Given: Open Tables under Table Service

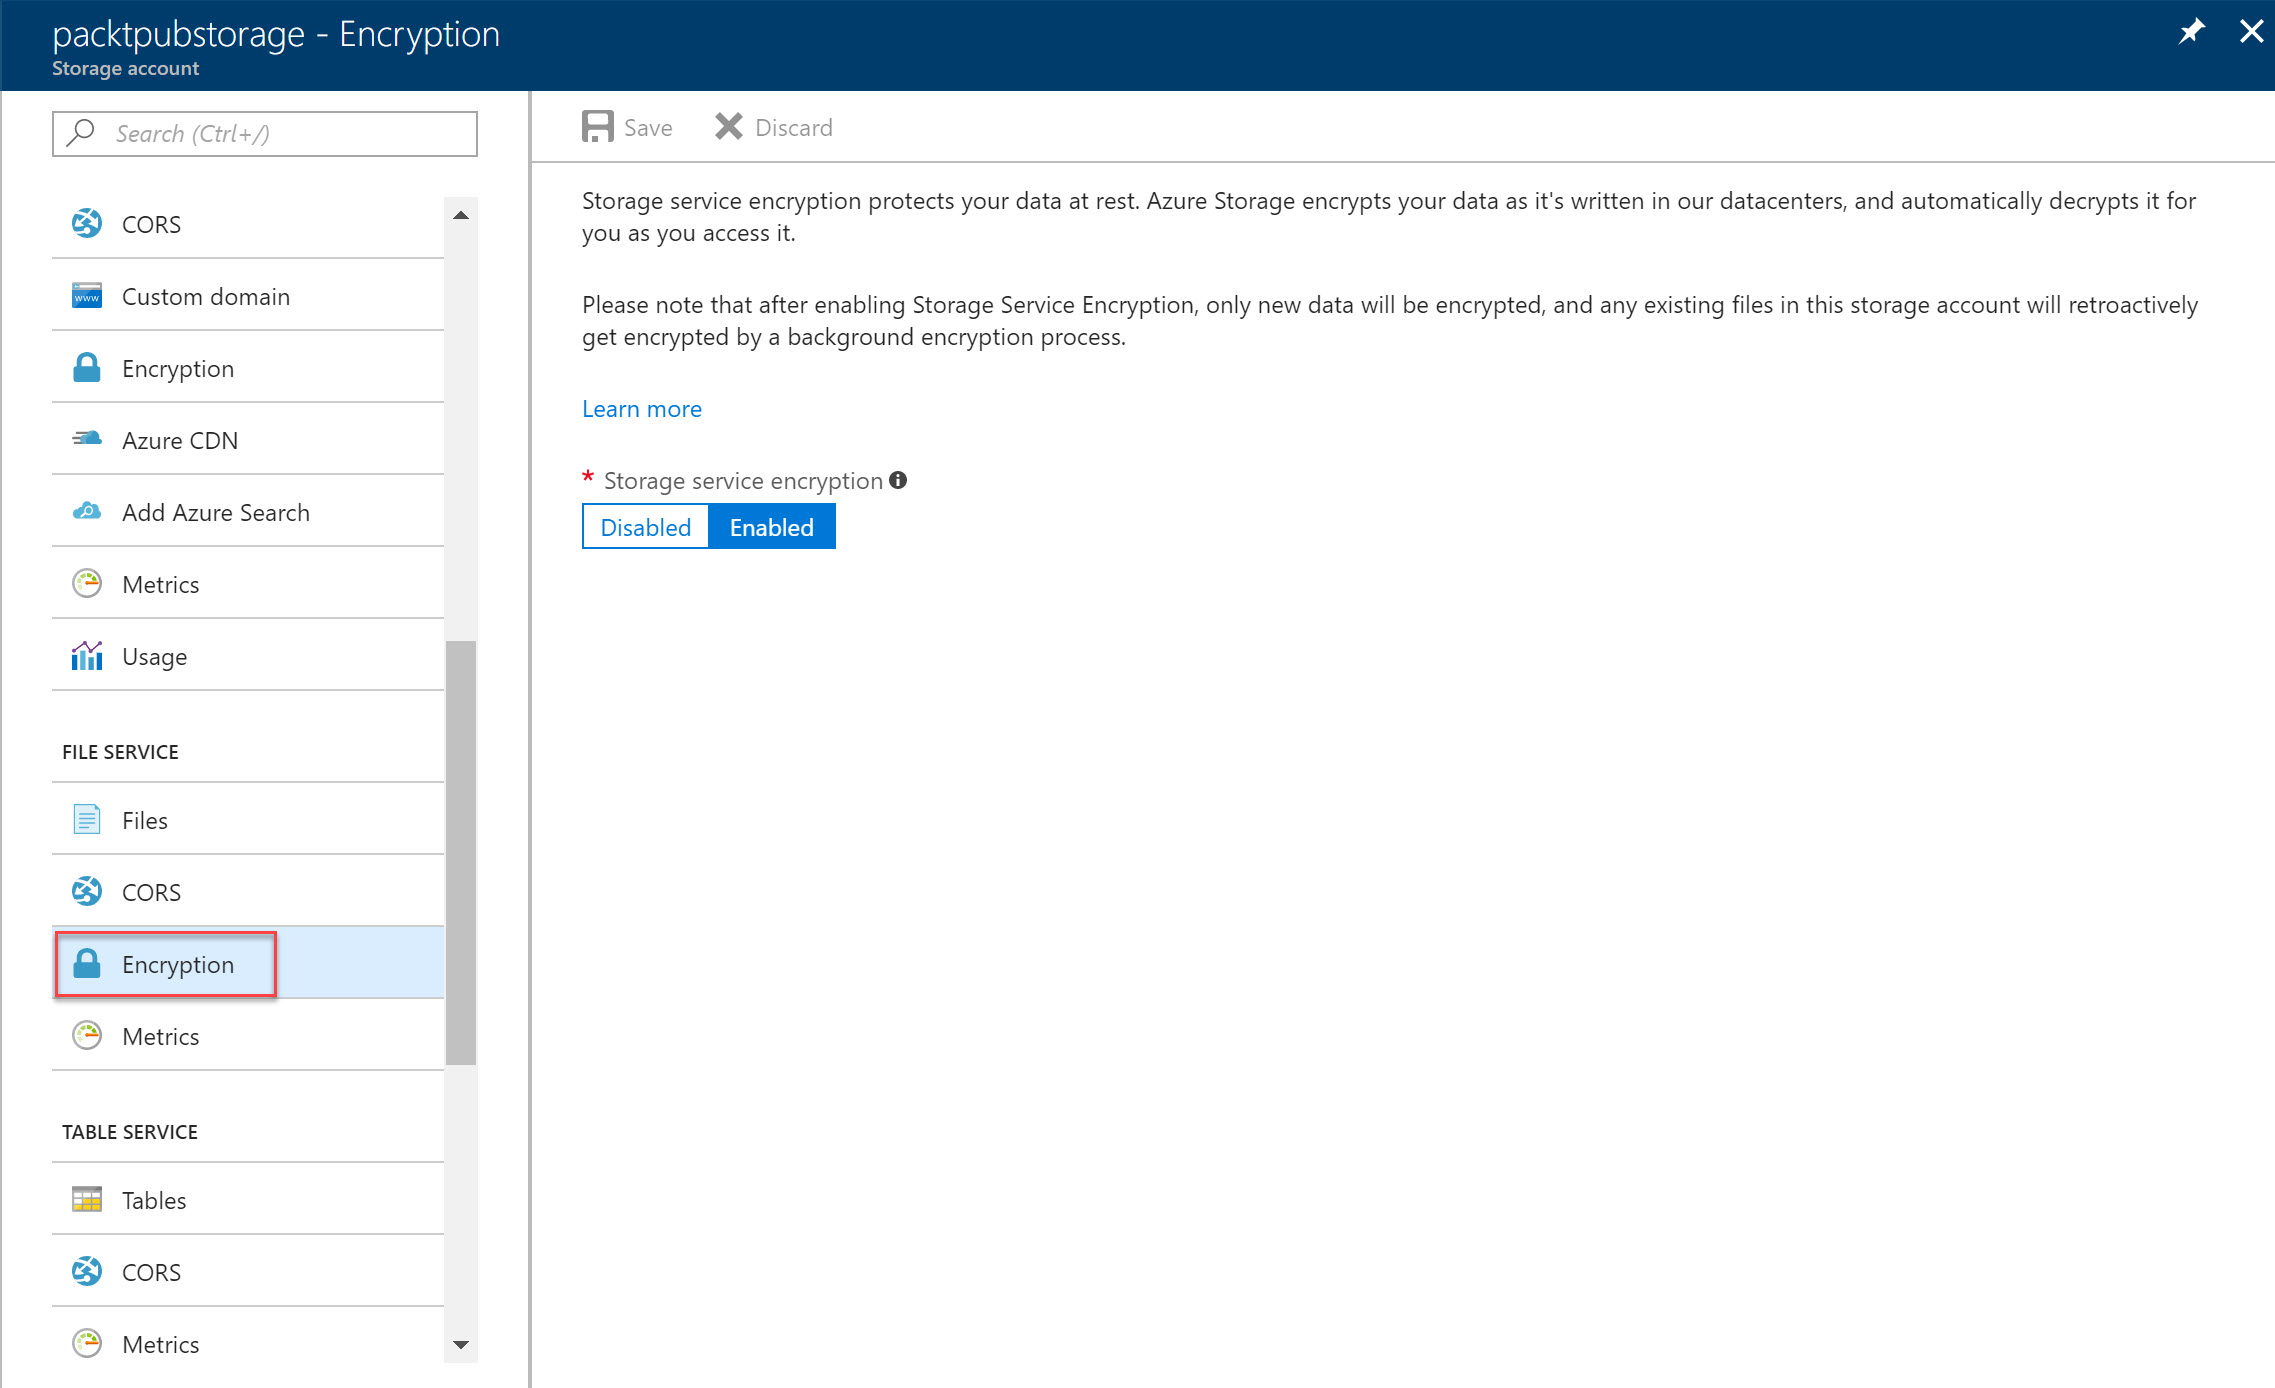Looking at the screenshot, I should click(248, 1200).
